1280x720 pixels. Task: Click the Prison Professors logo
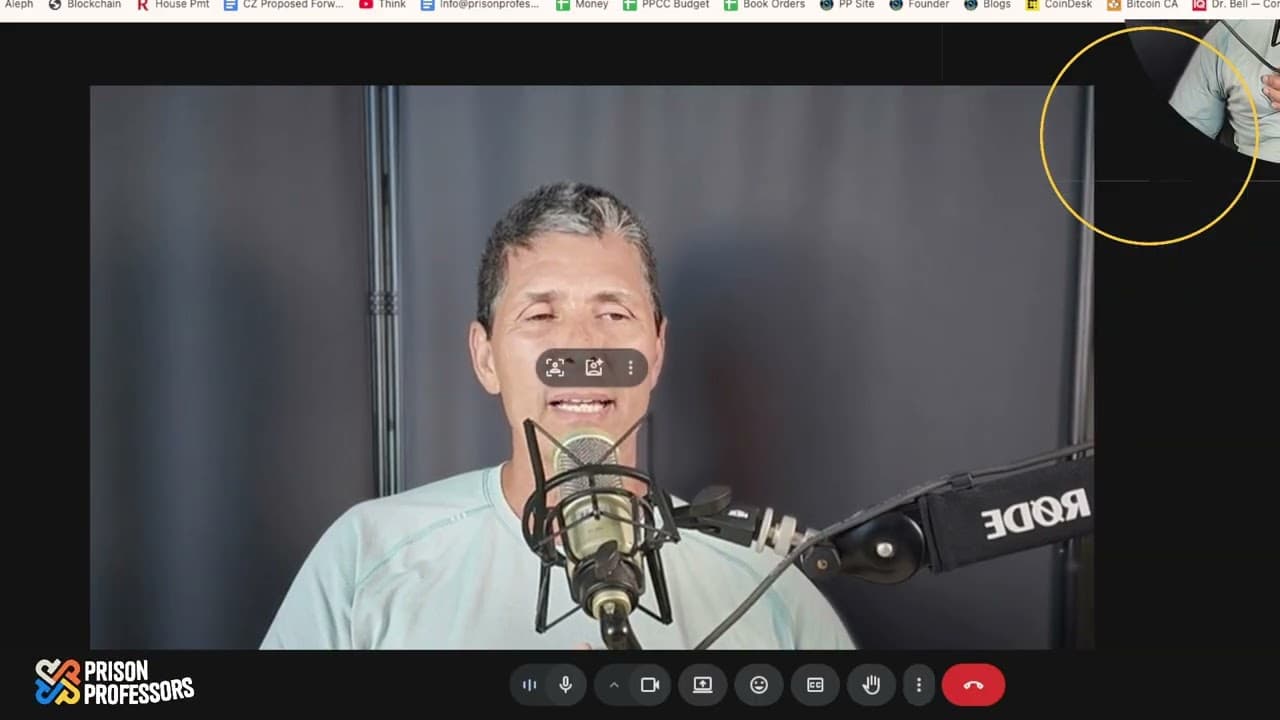click(x=114, y=682)
